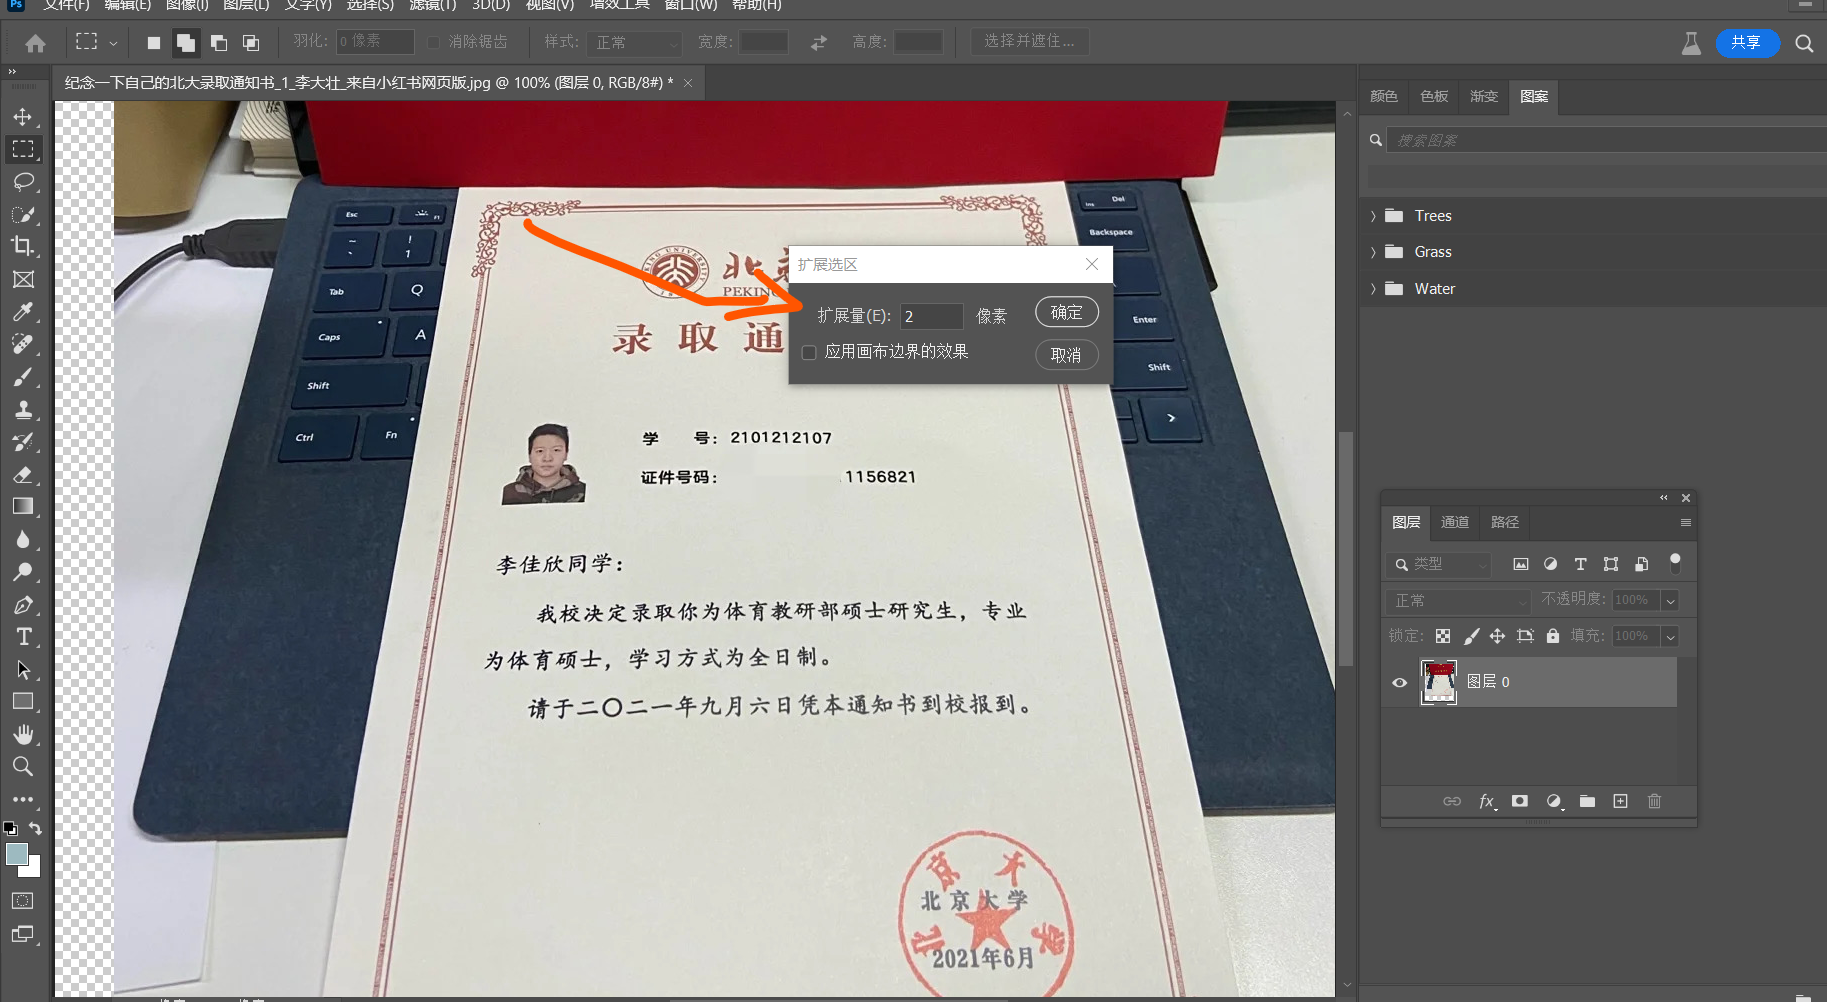Swap foreground and background colors

click(x=36, y=828)
